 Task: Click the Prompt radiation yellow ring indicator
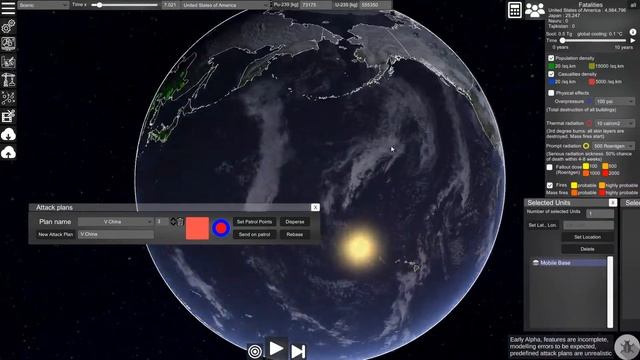586,146
